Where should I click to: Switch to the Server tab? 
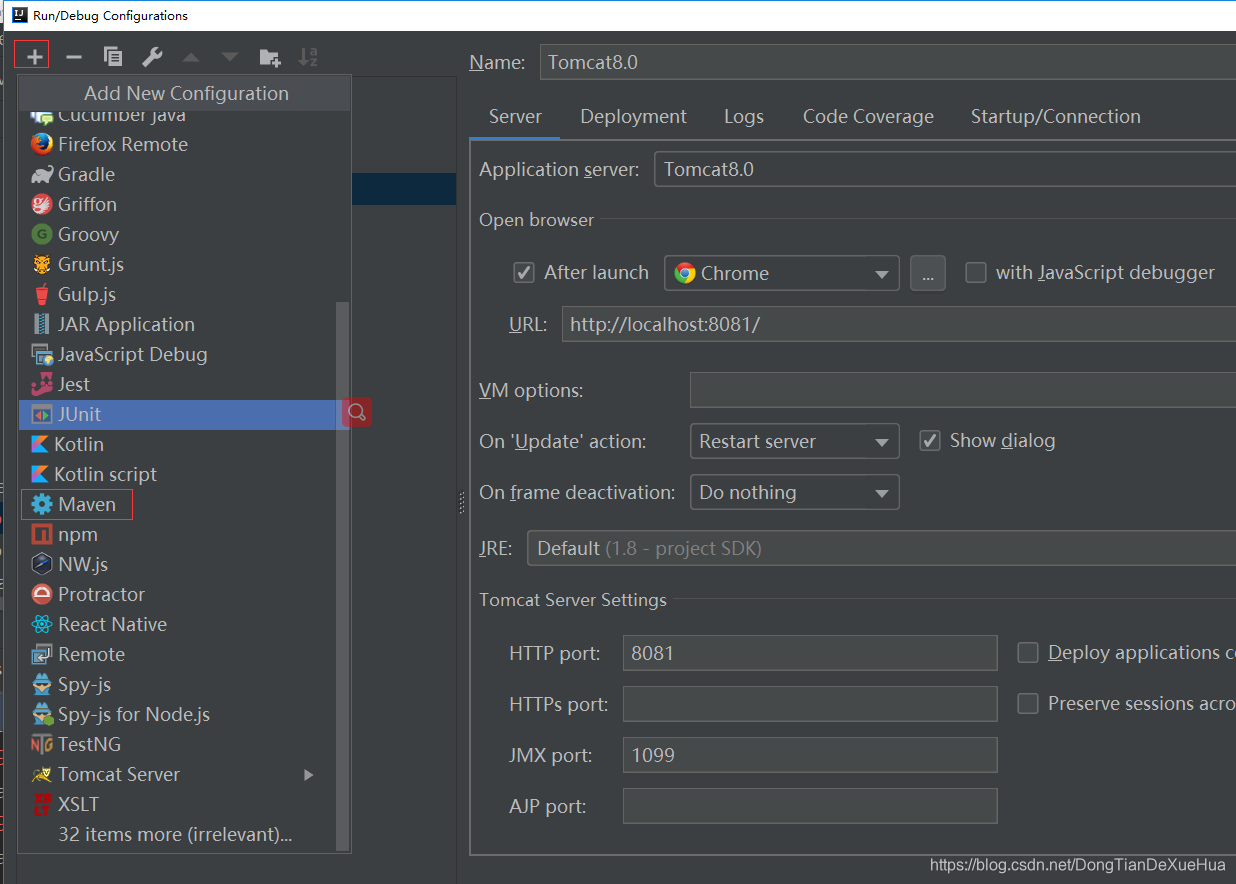[515, 117]
